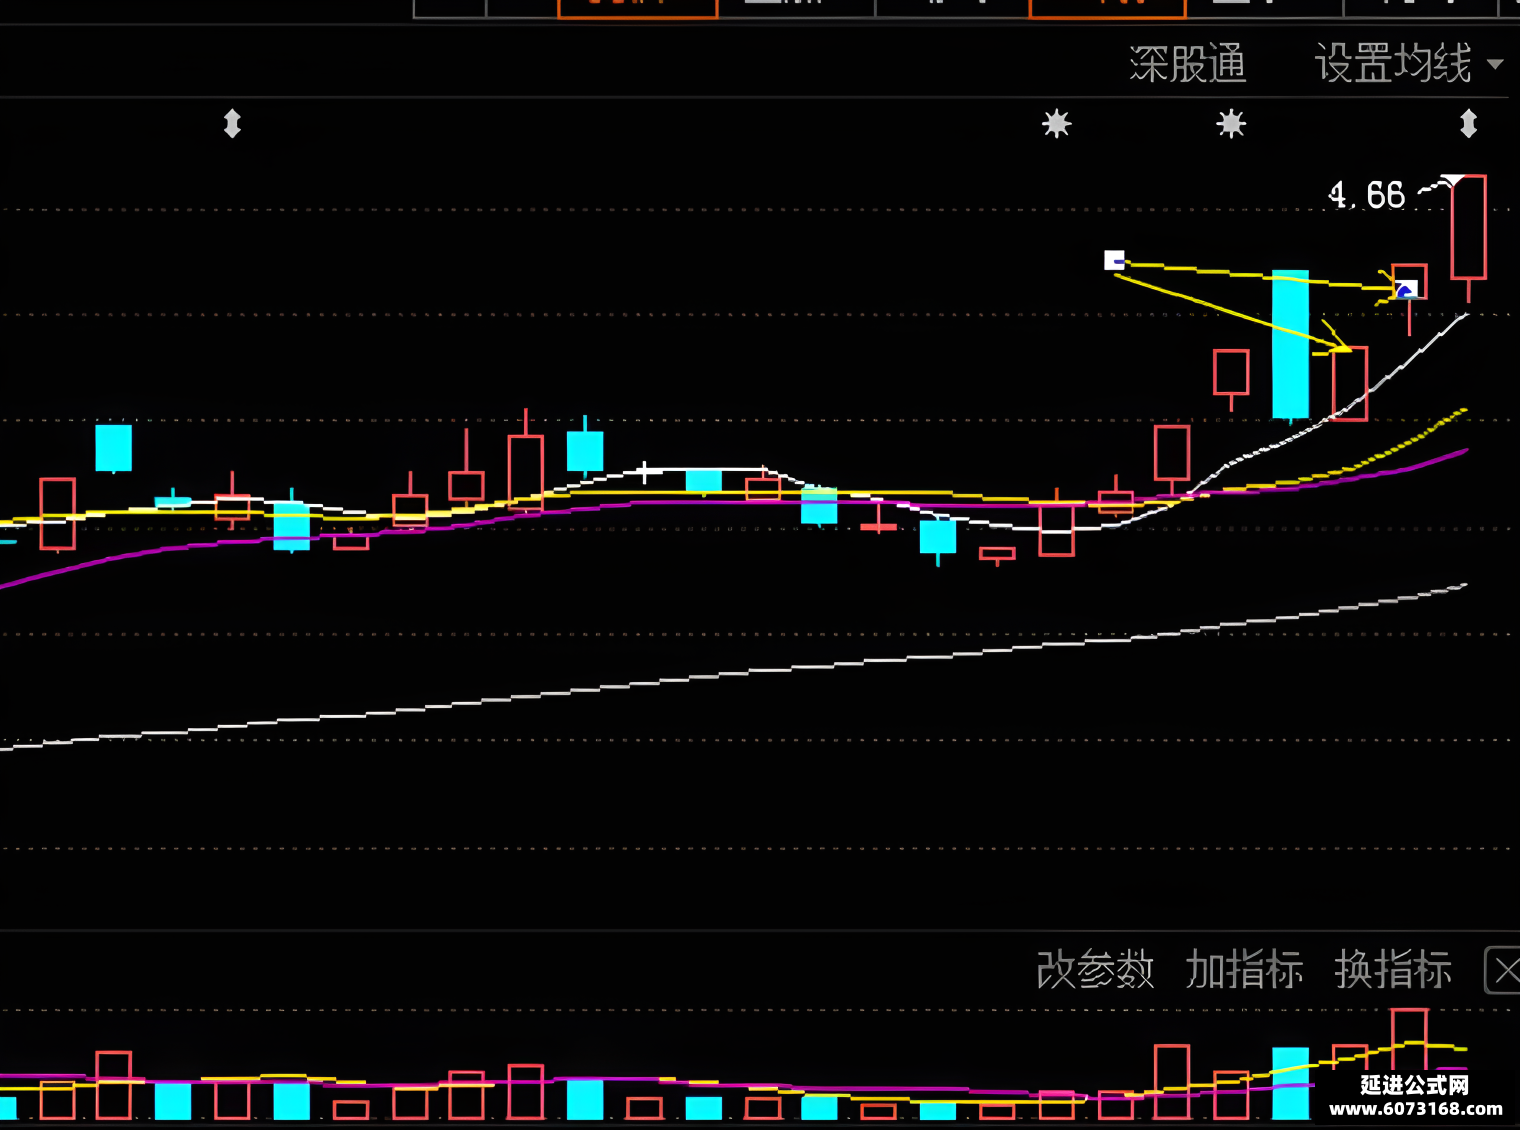Click the 深股通 label

click(x=1188, y=64)
